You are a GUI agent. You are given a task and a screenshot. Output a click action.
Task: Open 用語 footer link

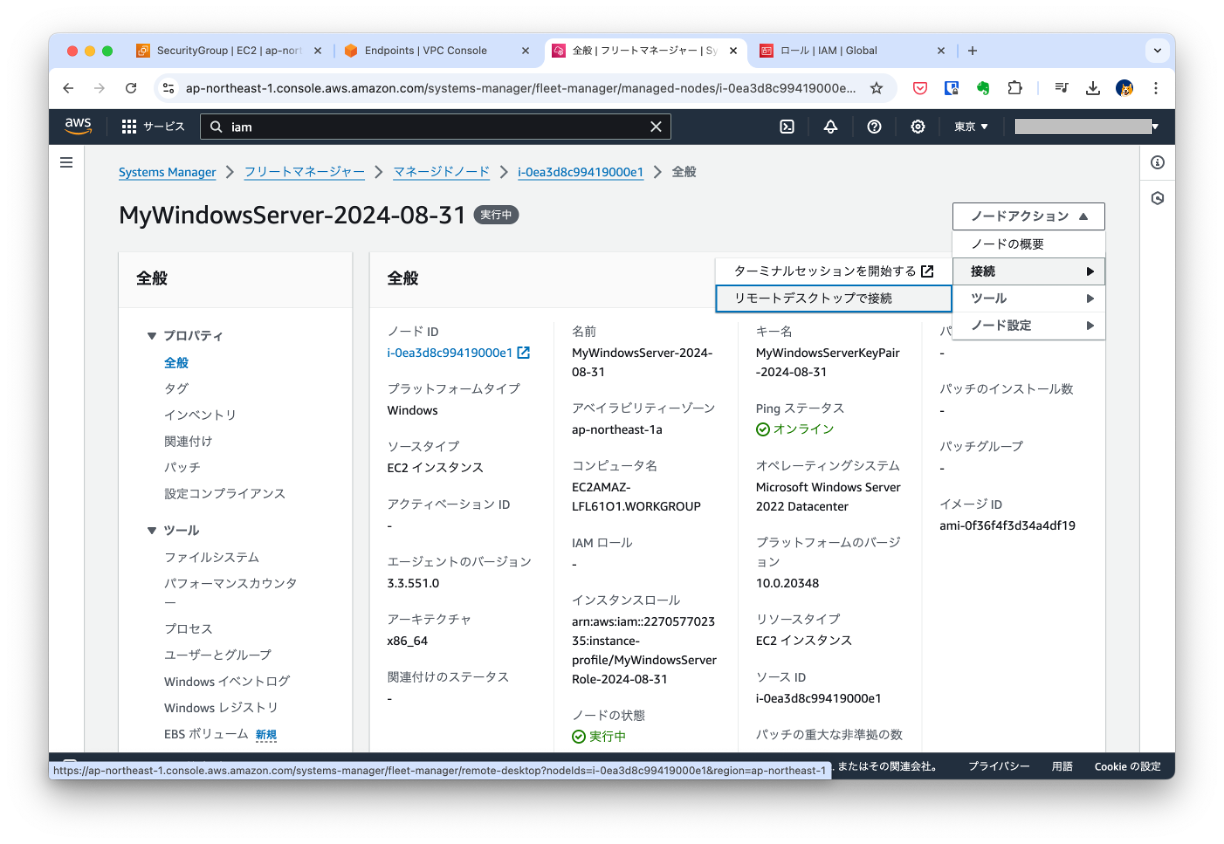[x=1062, y=766]
